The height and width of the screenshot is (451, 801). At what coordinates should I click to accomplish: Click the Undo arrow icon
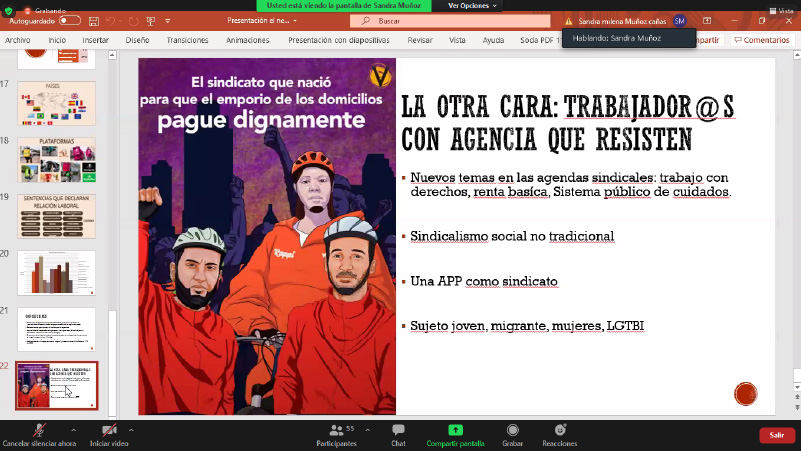(110, 21)
